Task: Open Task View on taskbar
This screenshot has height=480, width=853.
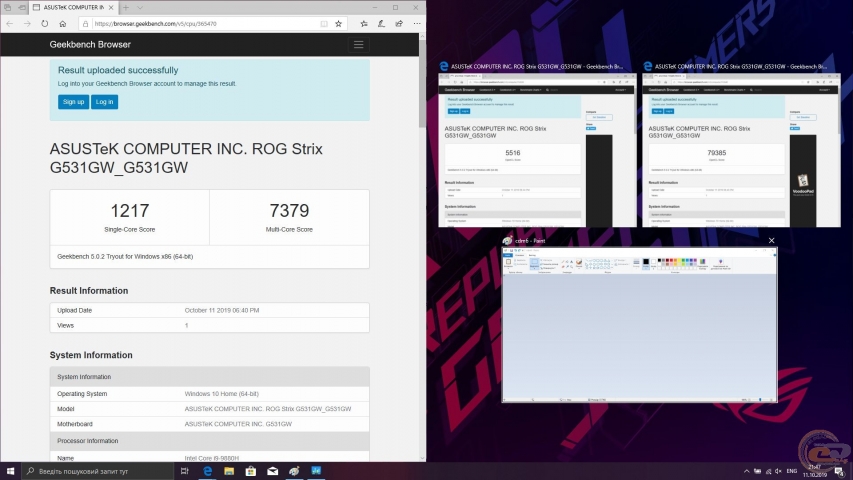Action: 184,471
